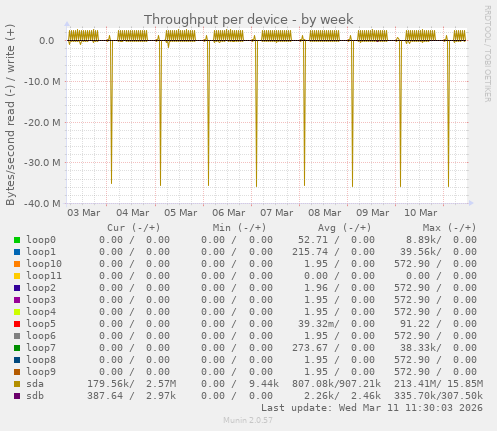Click the loop1 blue color swatch
The image size is (497, 431).
[17, 252]
